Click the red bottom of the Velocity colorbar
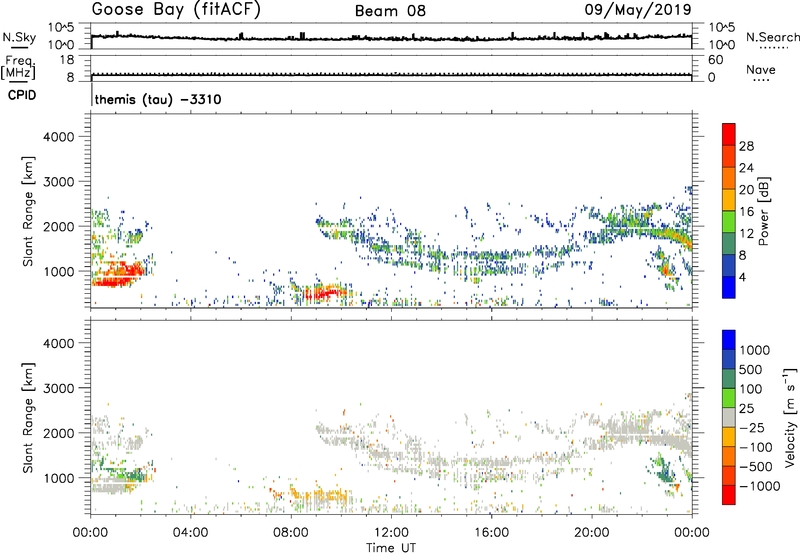 click(x=729, y=495)
